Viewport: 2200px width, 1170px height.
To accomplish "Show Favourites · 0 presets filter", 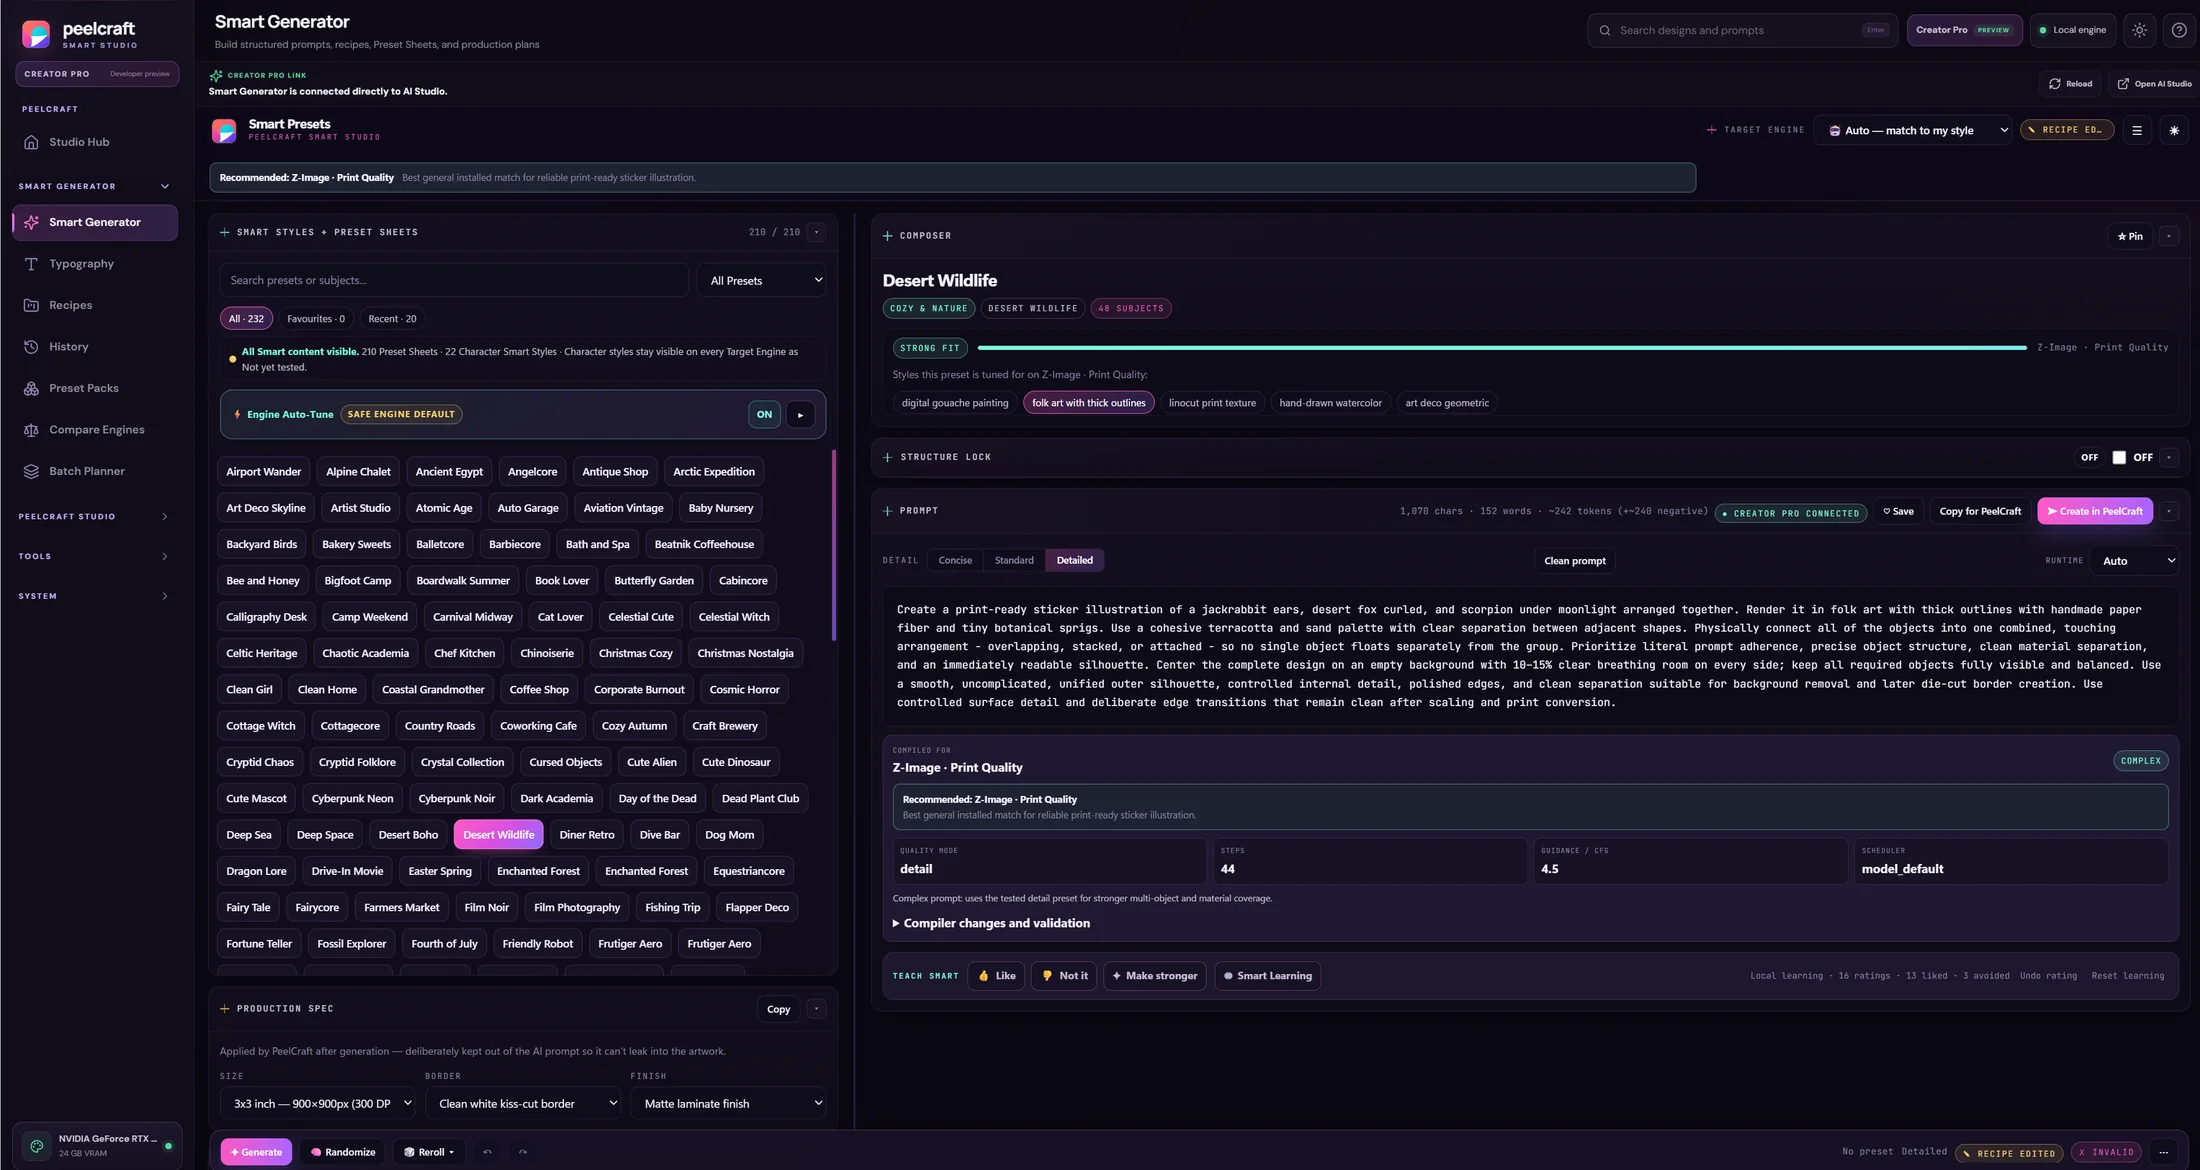I will tap(316, 319).
